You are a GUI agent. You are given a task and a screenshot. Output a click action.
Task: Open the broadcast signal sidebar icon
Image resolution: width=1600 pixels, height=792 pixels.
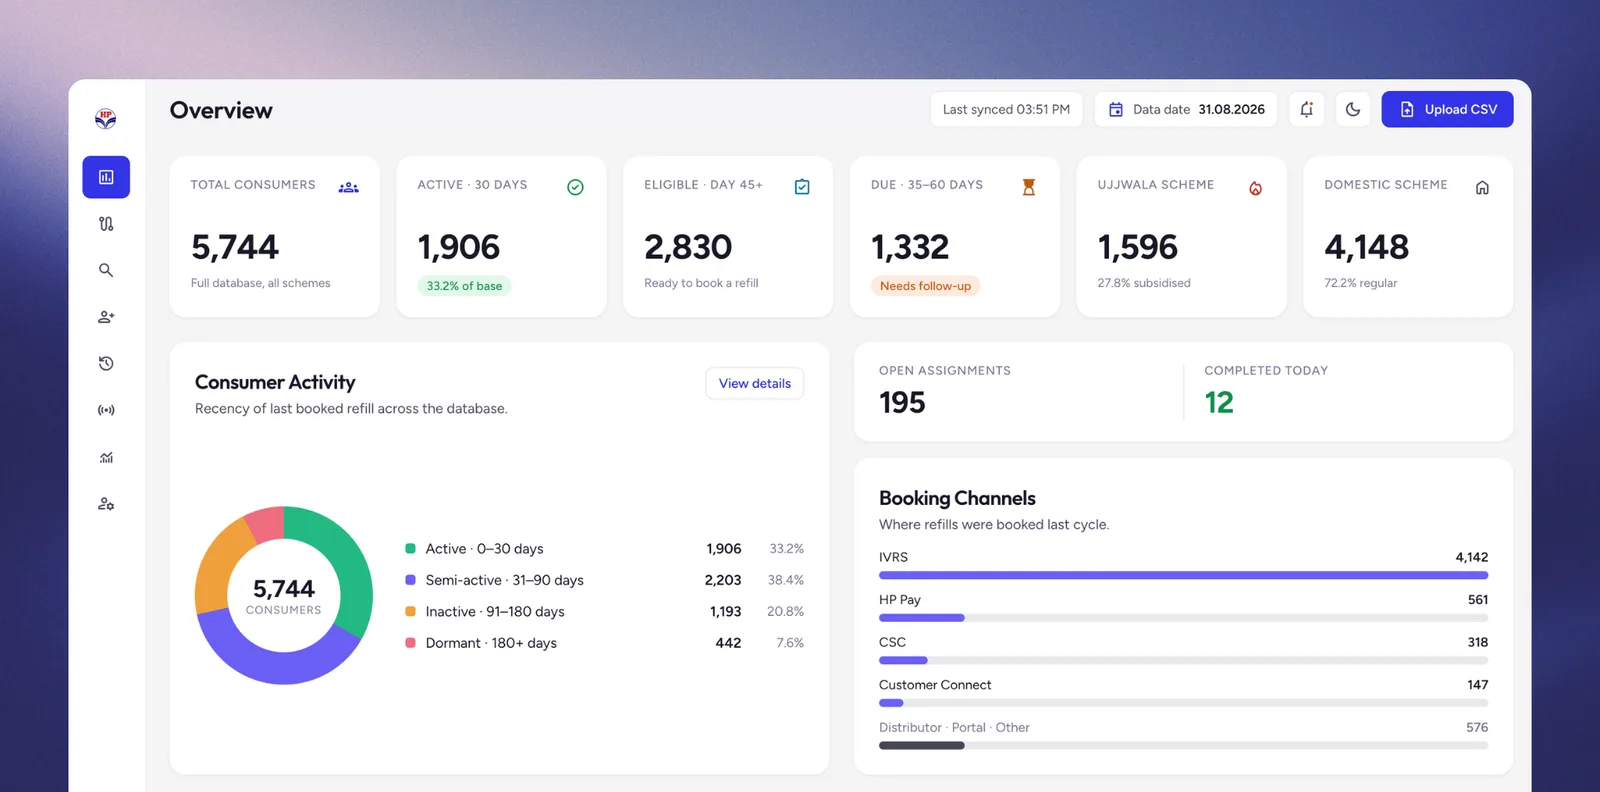click(x=106, y=410)
